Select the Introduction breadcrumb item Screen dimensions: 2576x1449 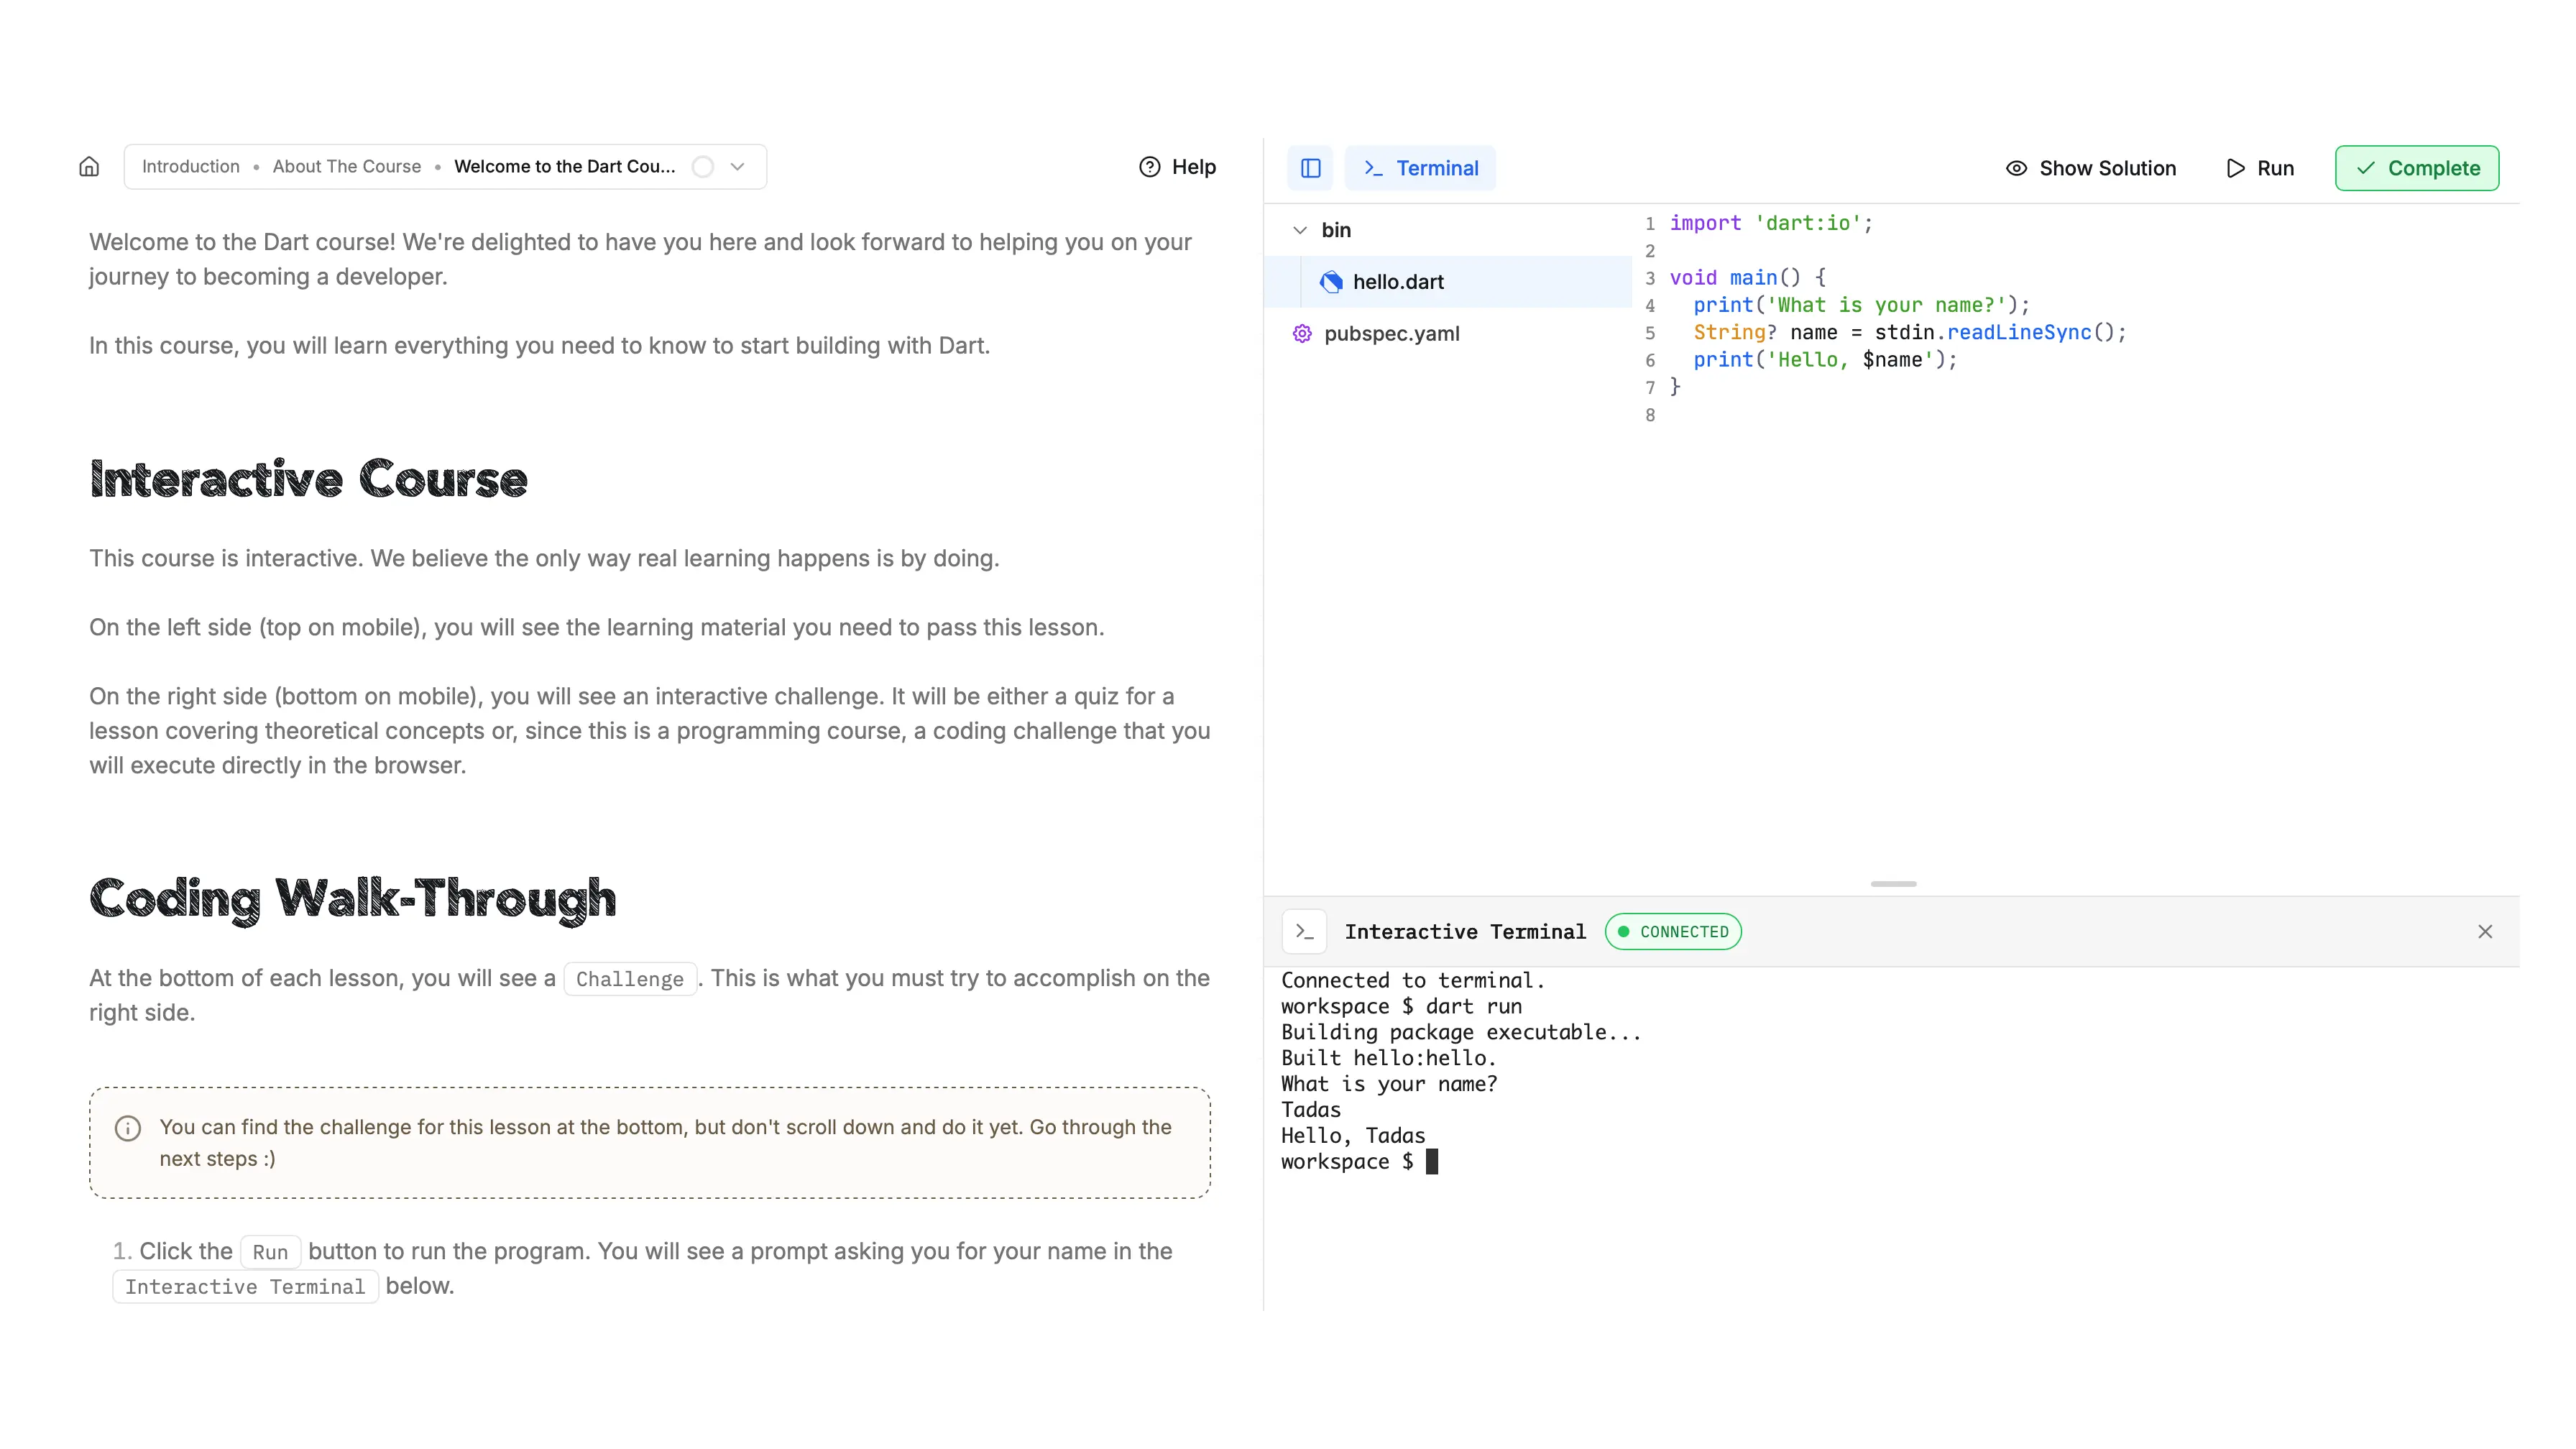pos(191,167)
